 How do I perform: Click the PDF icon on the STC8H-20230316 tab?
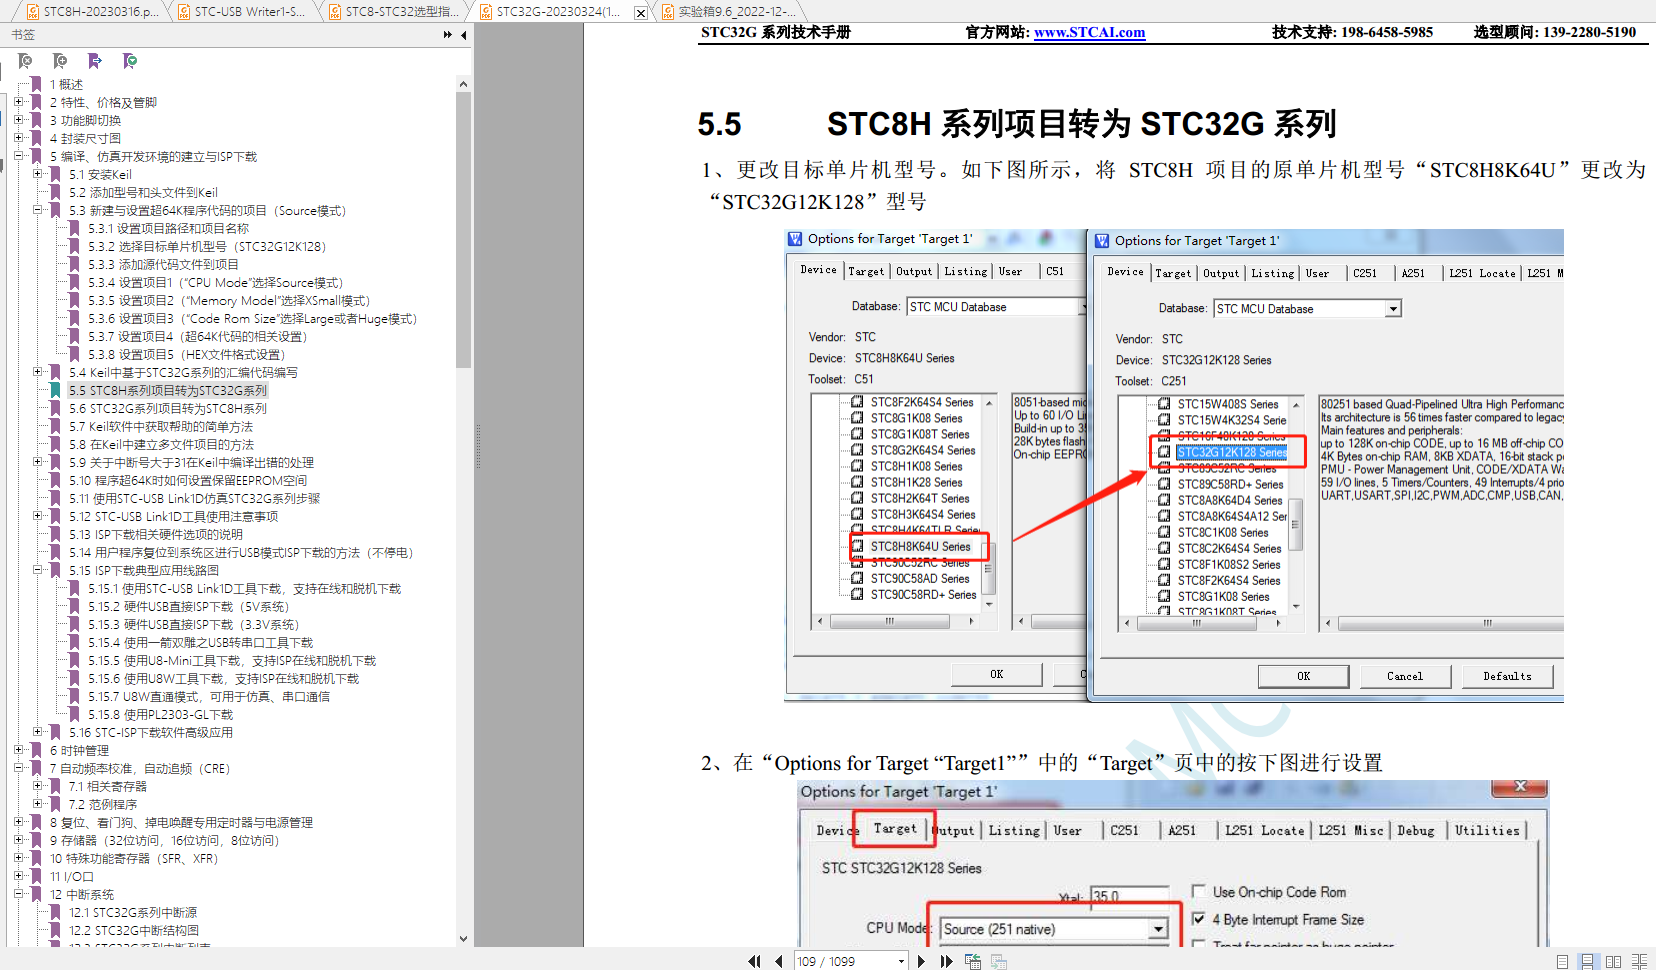pos(33,12)
